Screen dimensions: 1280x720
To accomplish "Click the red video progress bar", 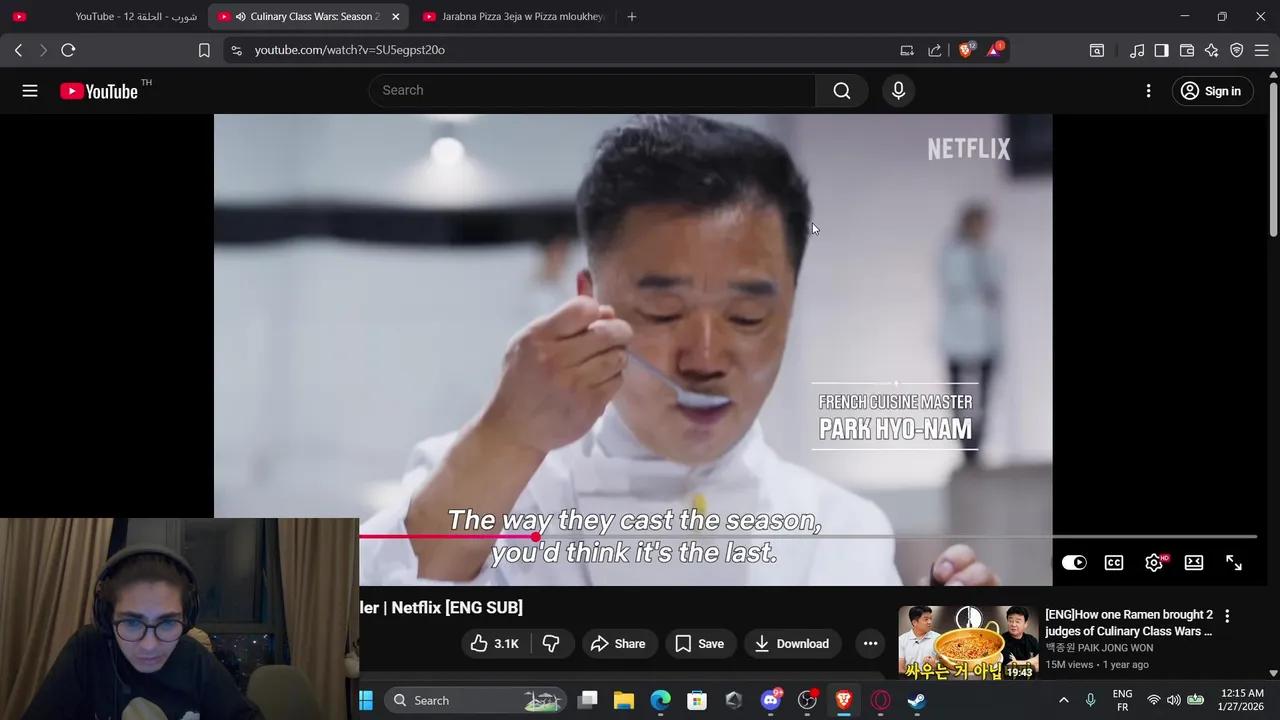I will (x=450, y=537).
